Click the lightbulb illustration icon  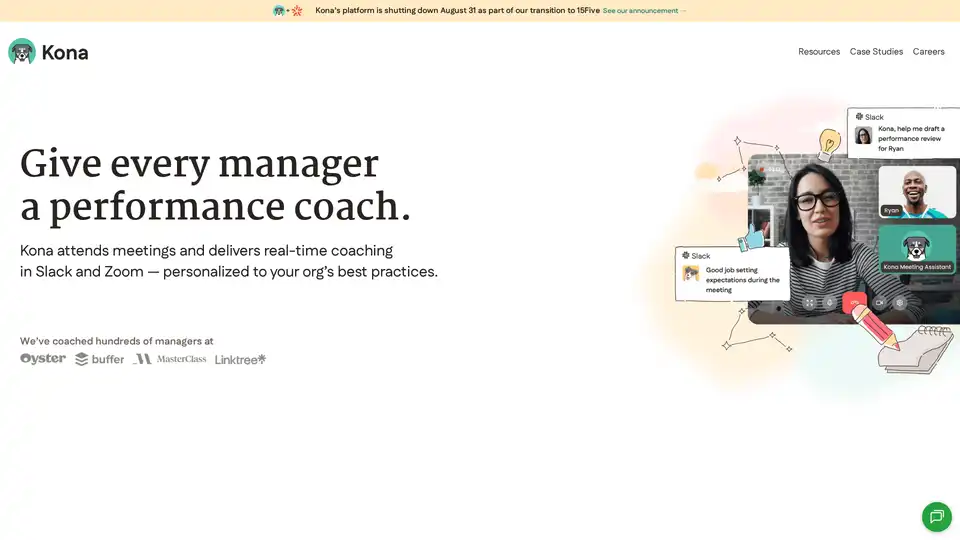828,144
